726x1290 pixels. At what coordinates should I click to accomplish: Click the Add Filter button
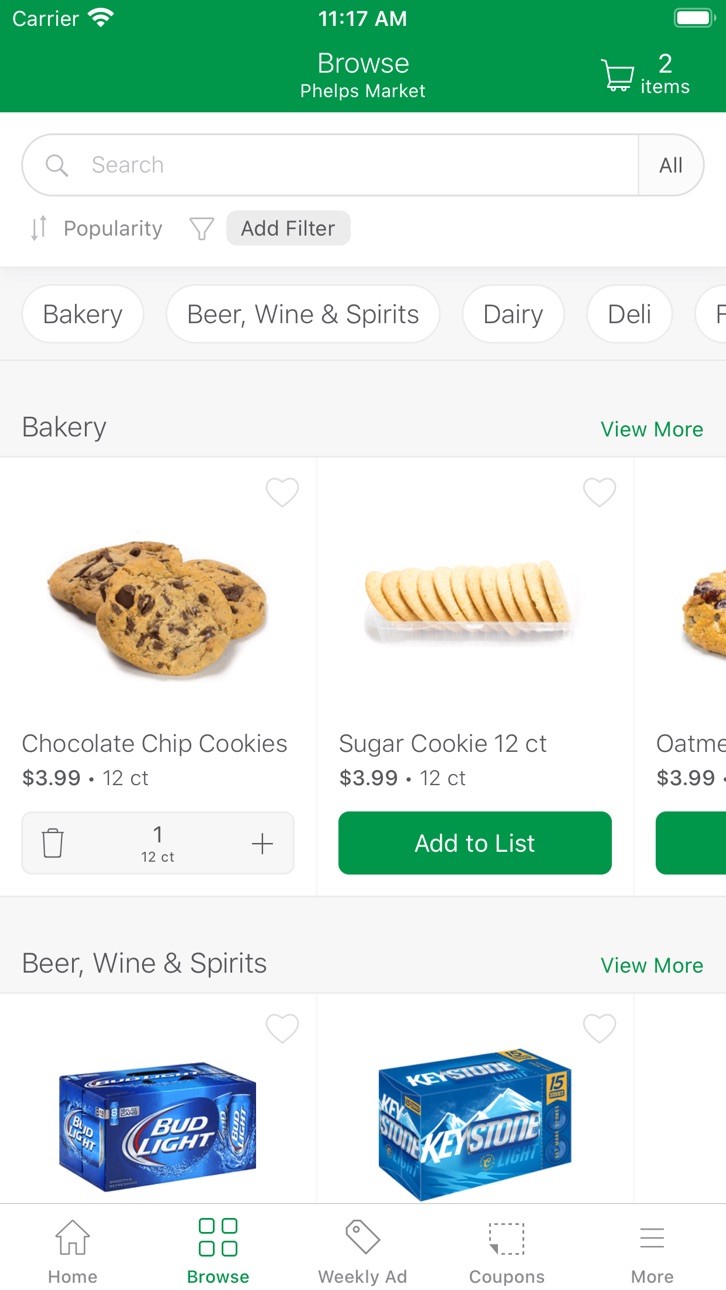[288, 228]
